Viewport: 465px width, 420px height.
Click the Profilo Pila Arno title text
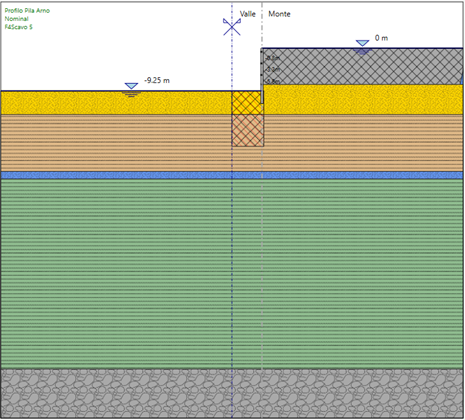click(27, 11)
